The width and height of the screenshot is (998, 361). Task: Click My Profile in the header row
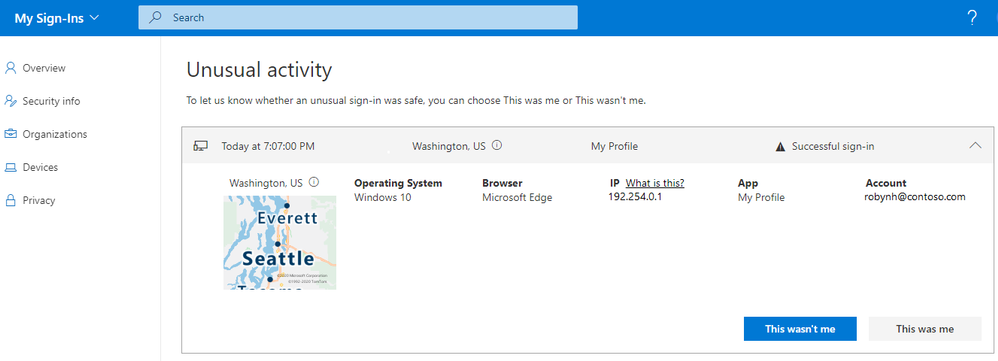pos(614,146)
